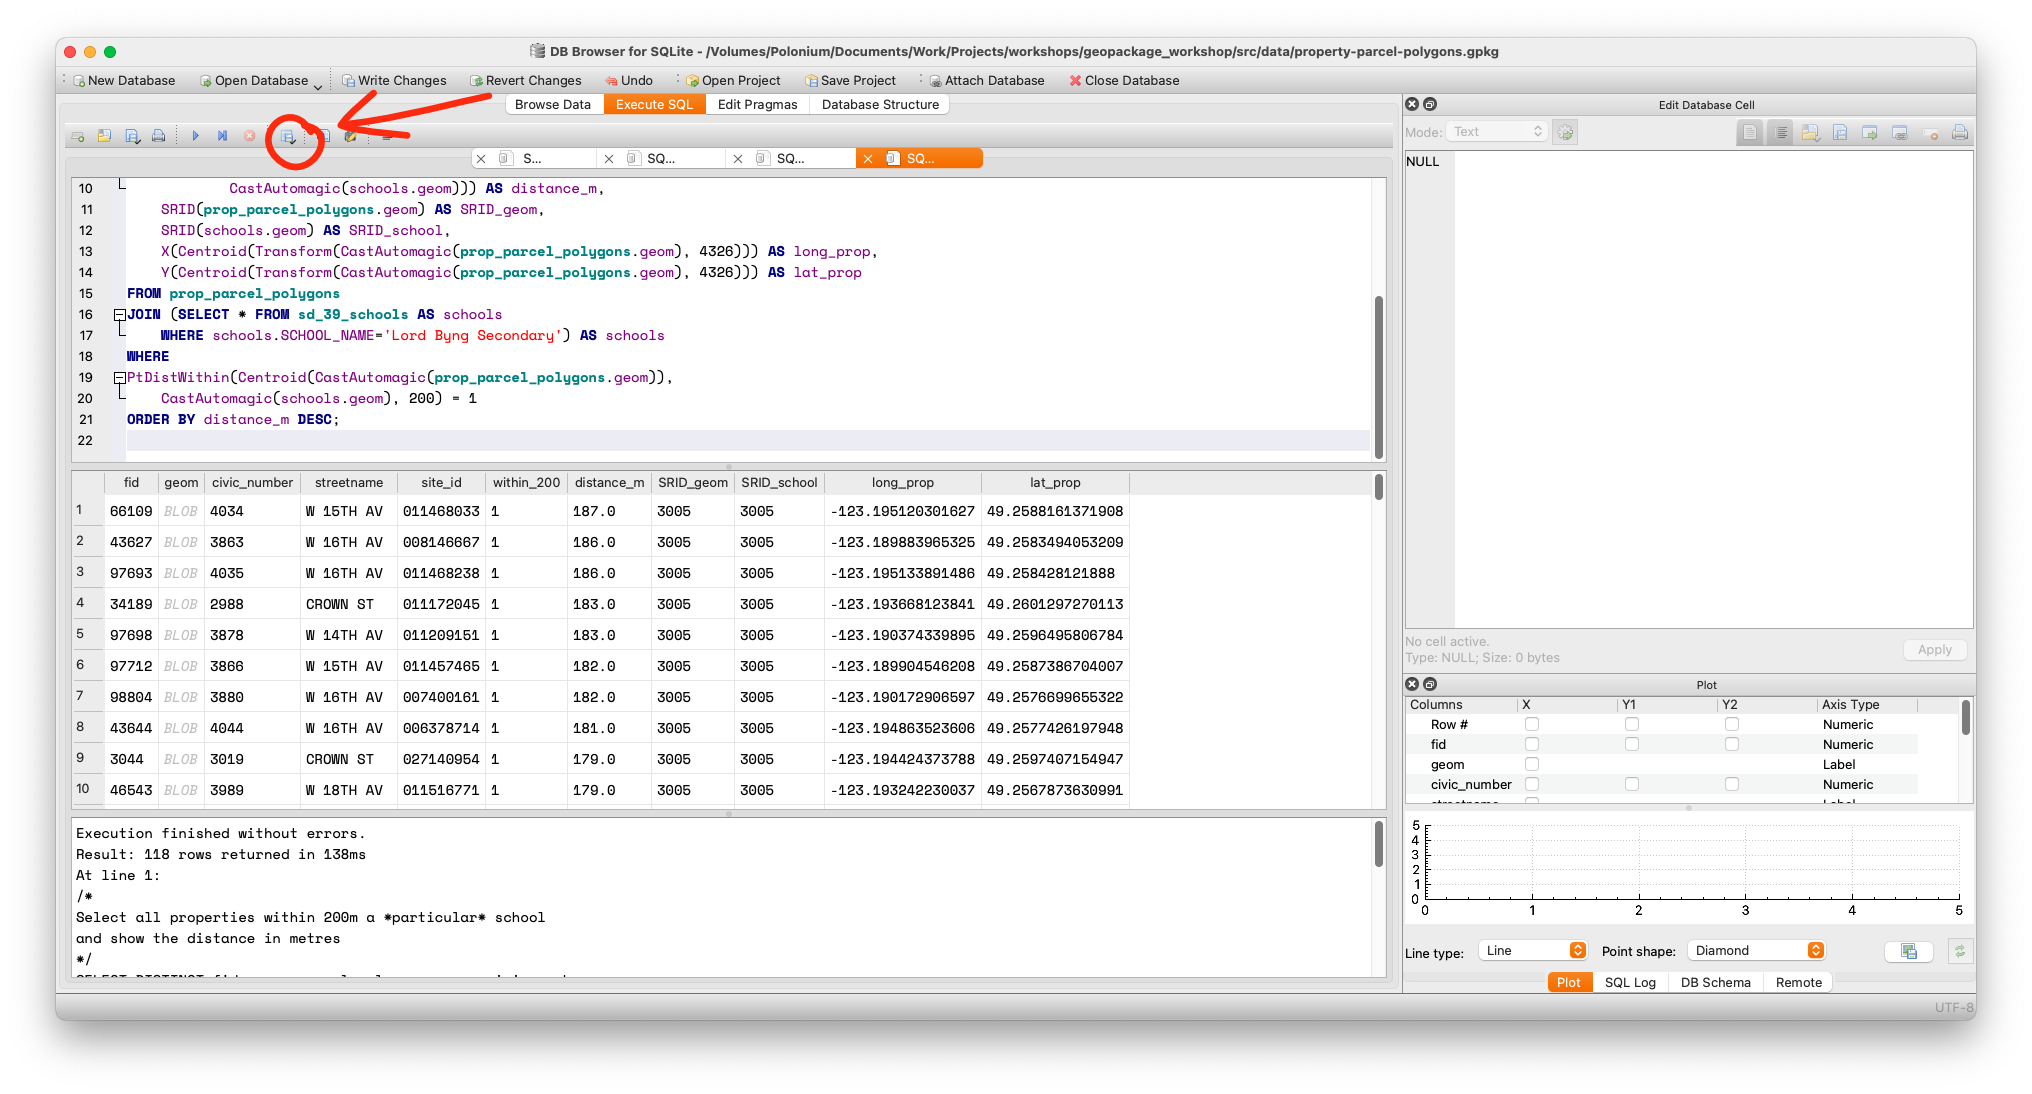Open the Mode dropdown in Edit Database Cell
The width and height of the screenshot is (2032, 1094).
click(1496, 130)
